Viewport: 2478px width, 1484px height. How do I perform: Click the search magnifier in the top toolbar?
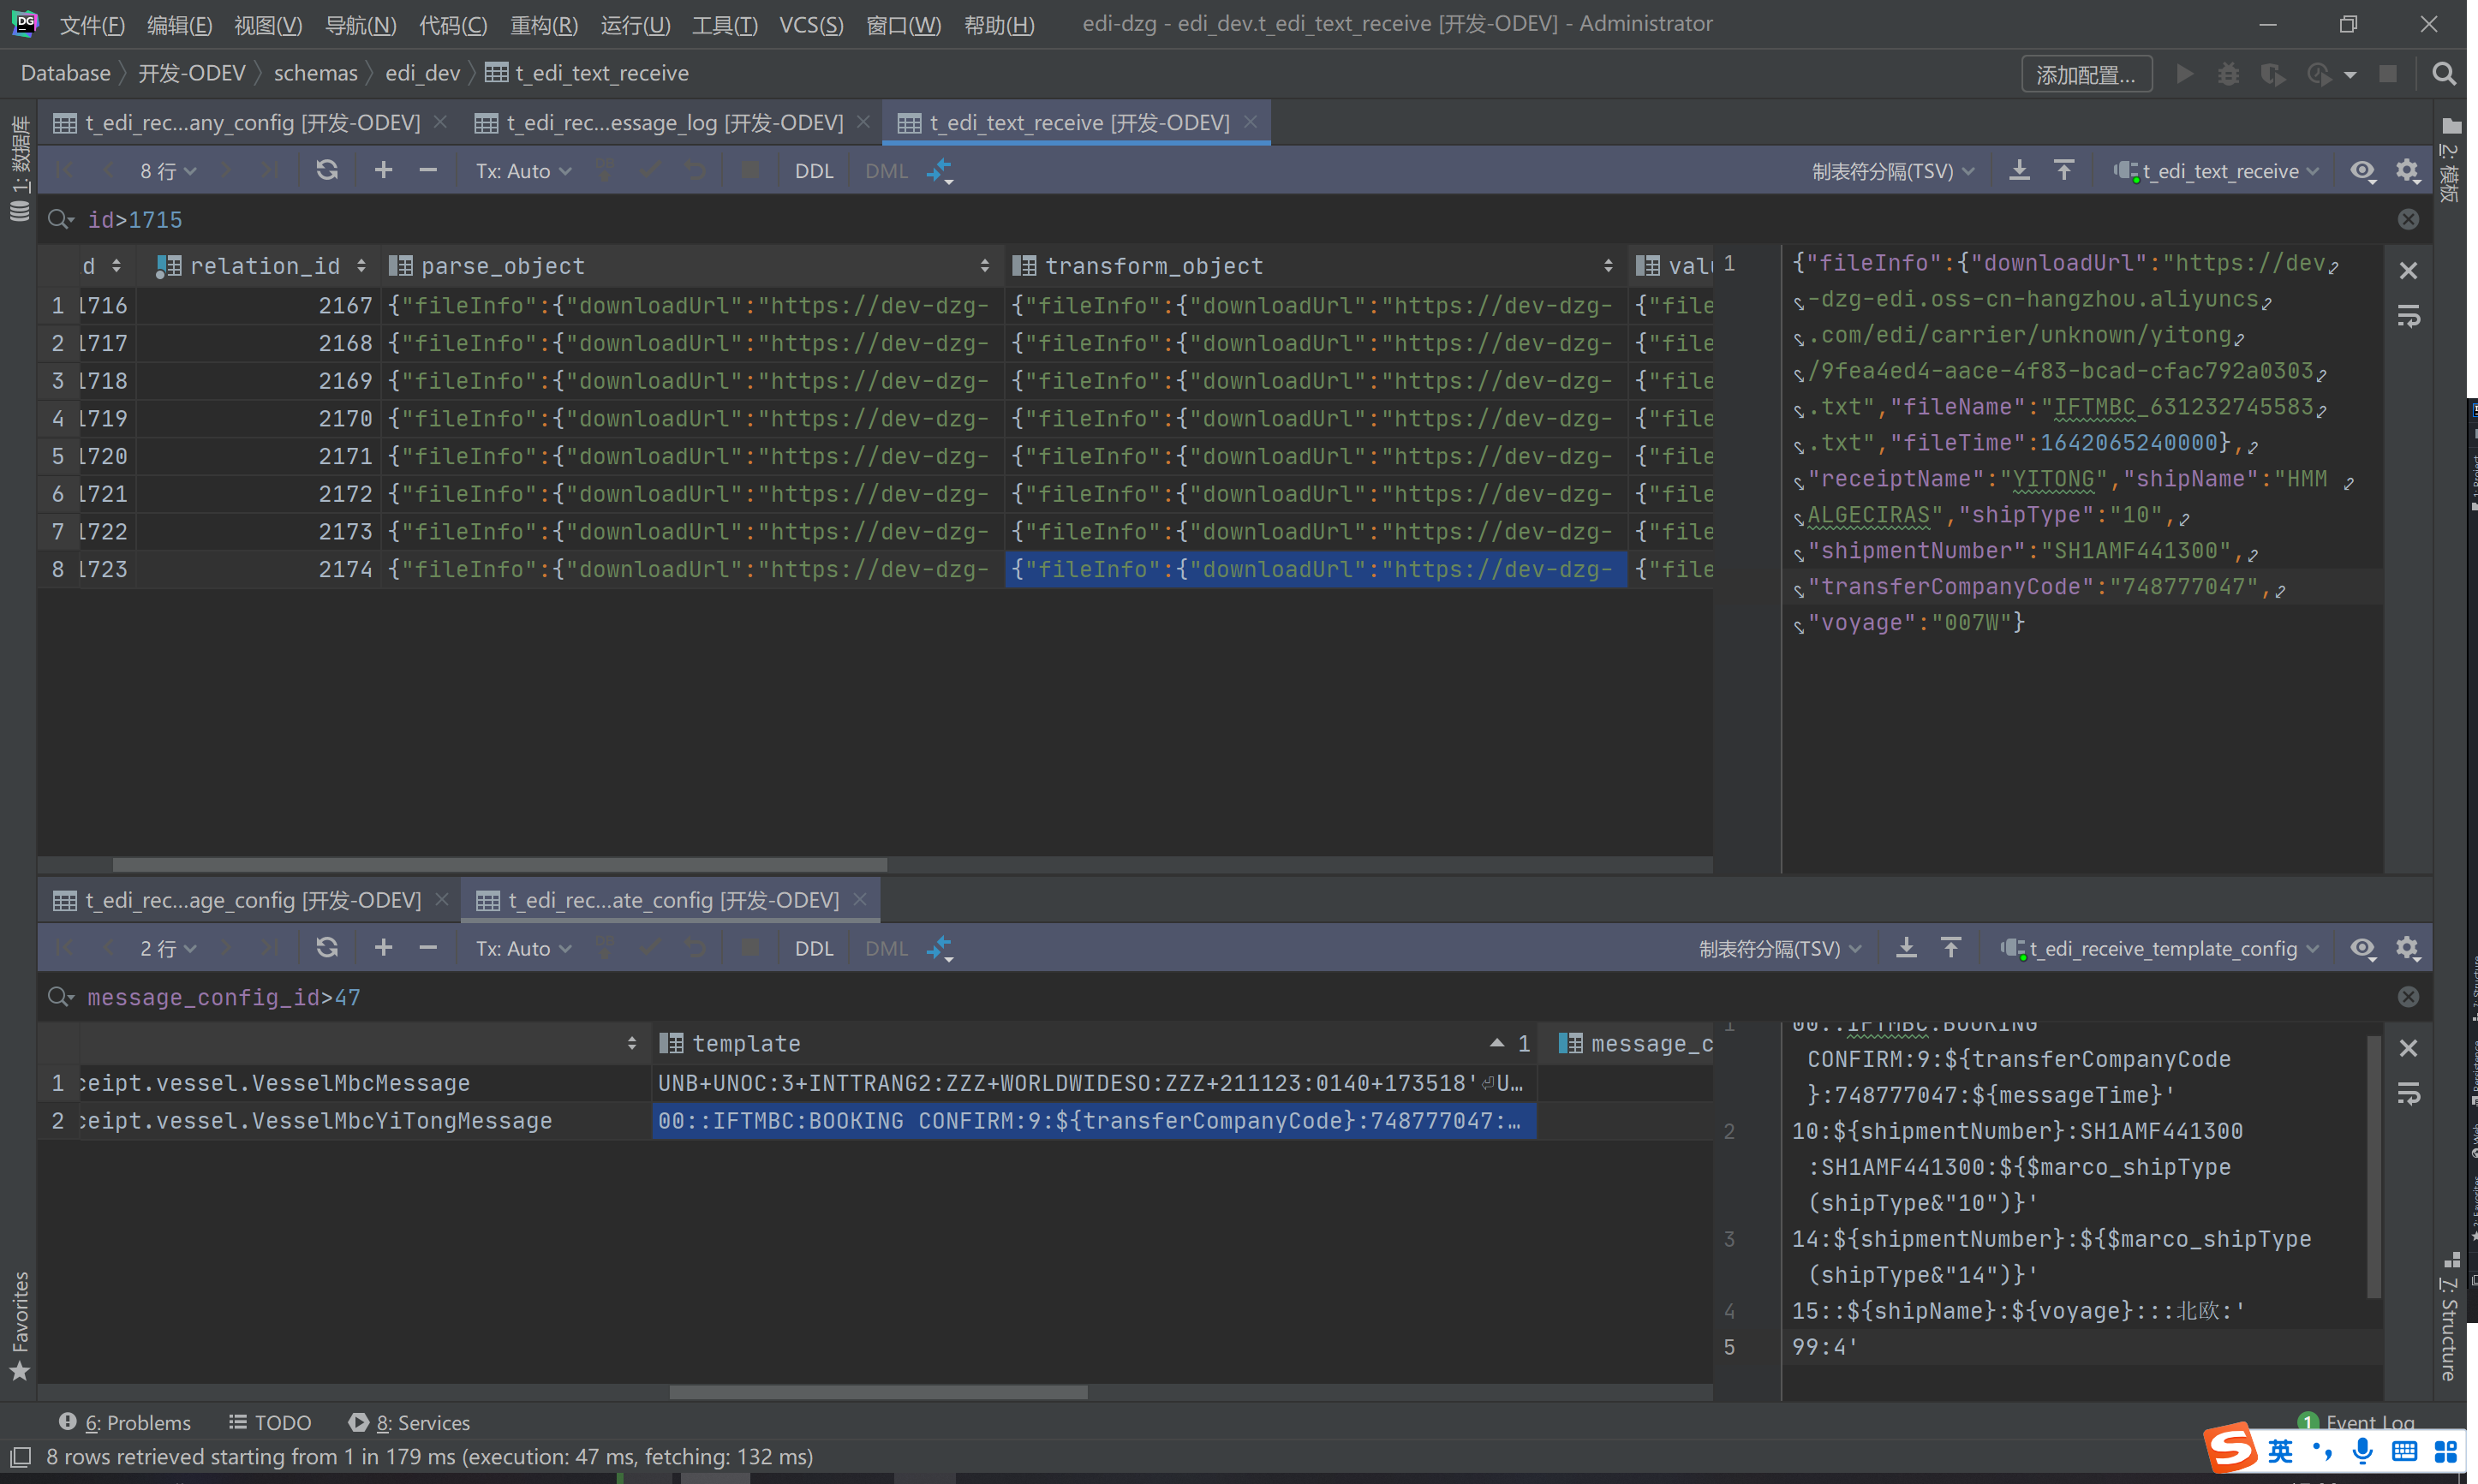[2443, 74]
